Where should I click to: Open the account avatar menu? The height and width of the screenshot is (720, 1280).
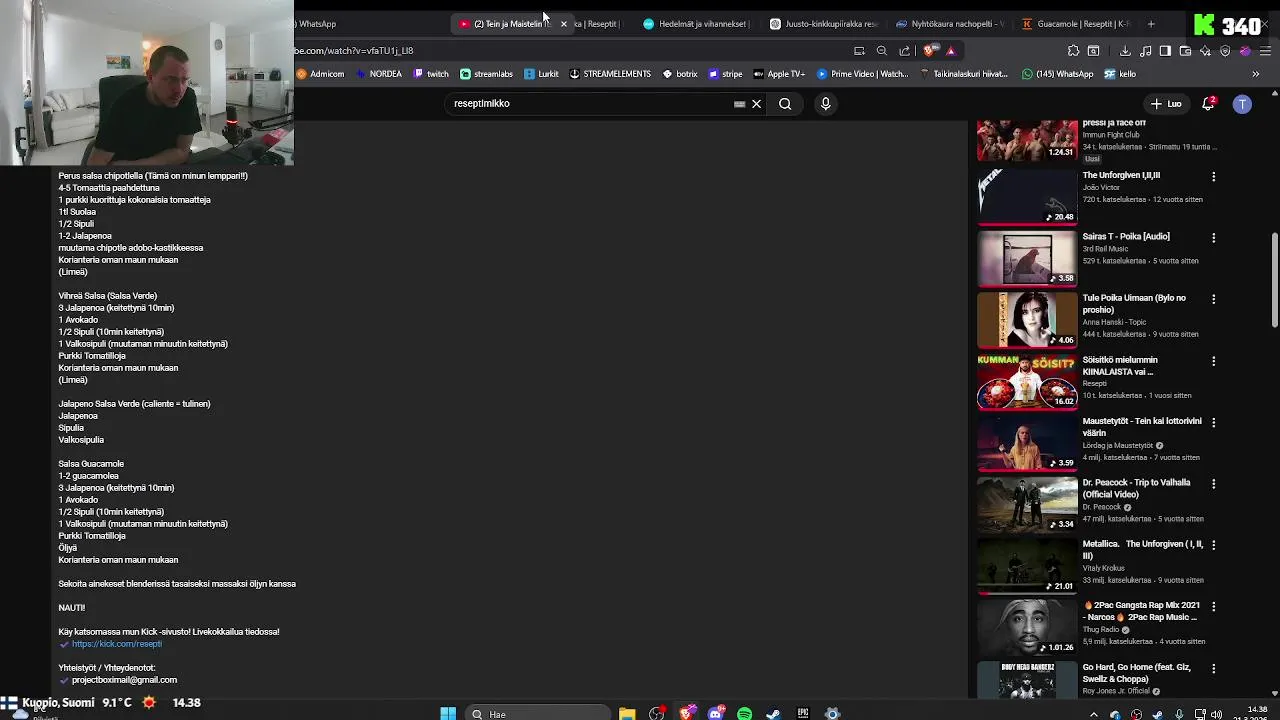coord(1242,104)
